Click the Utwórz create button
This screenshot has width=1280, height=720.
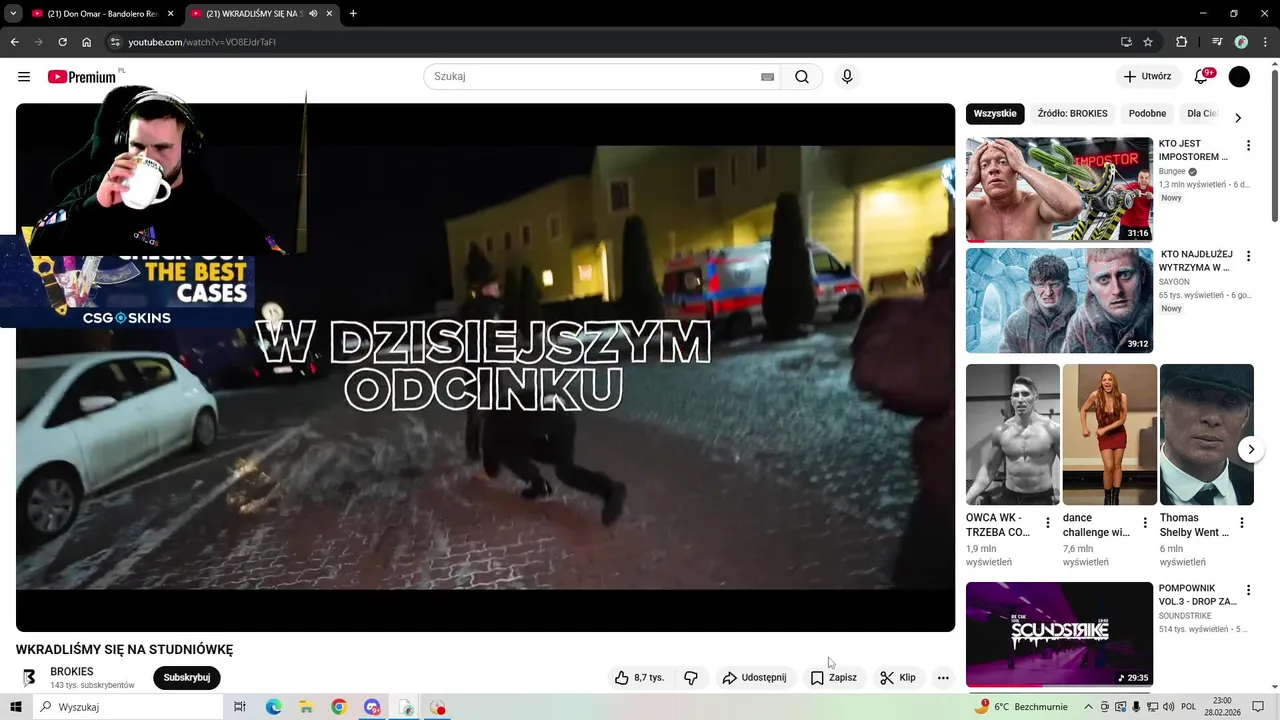pyautogui.click(x=1147, y=77)
